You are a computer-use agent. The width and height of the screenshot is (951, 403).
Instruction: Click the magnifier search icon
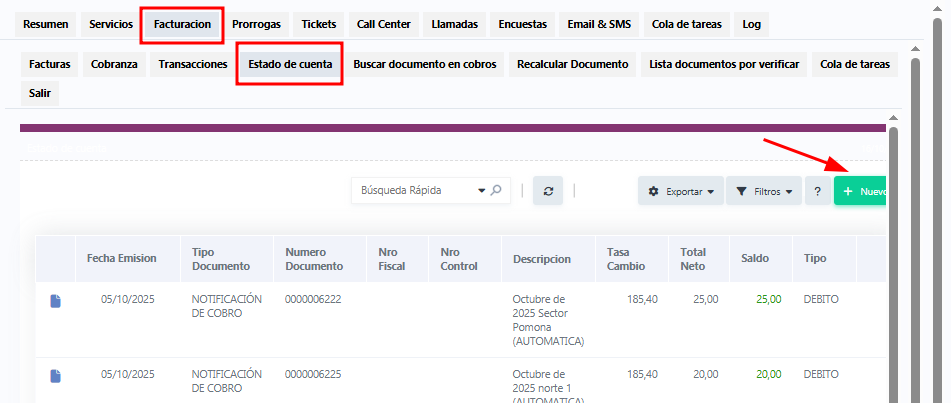point(496,190)
